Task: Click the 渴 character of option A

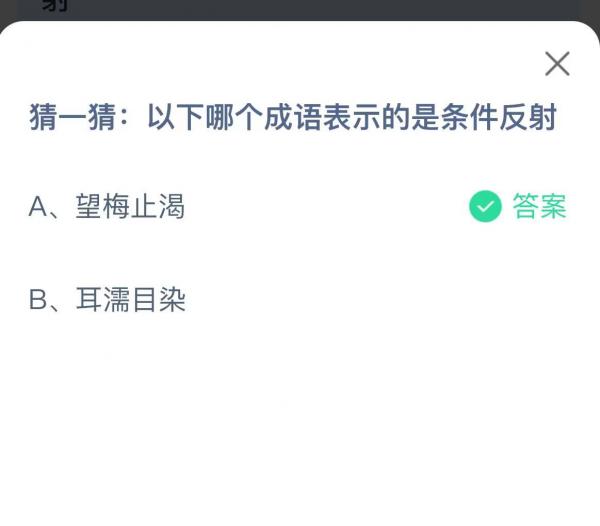Action: [x=172, y=207]
